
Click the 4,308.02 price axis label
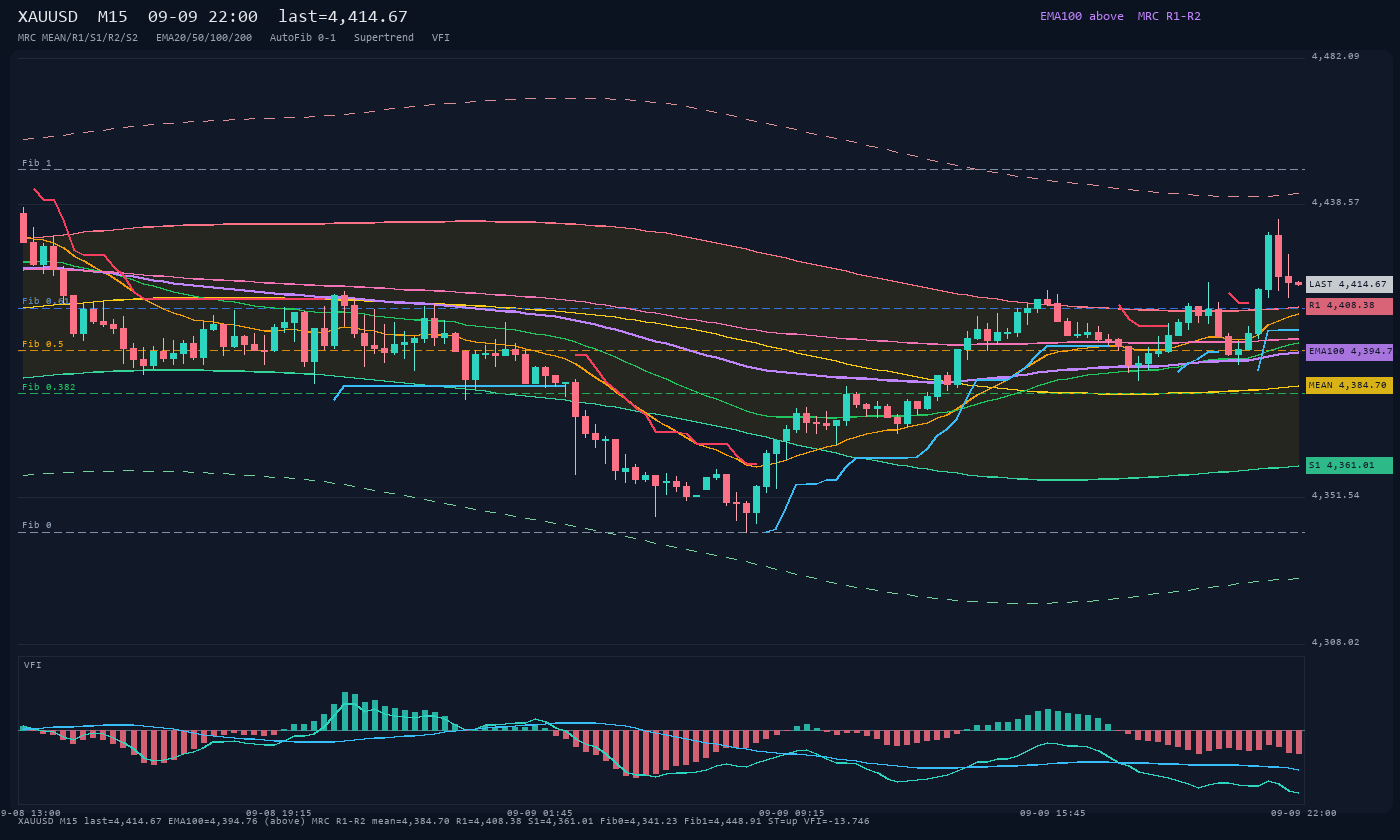tap(1336, 642)
